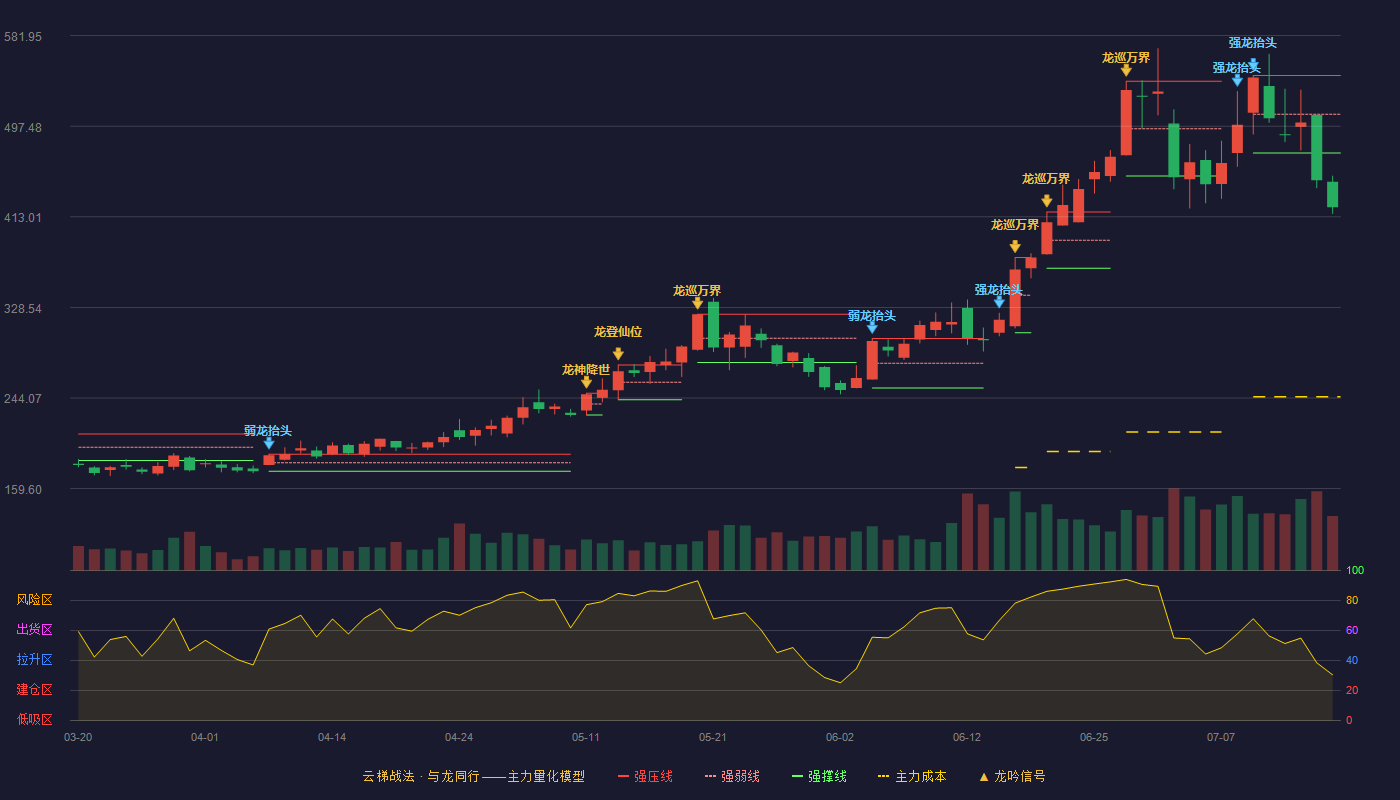The width and height of the screenshot is (1400, 800).
Task: Toggle the 云梯战法 主力量化模型 legend item
Action: 473,776
